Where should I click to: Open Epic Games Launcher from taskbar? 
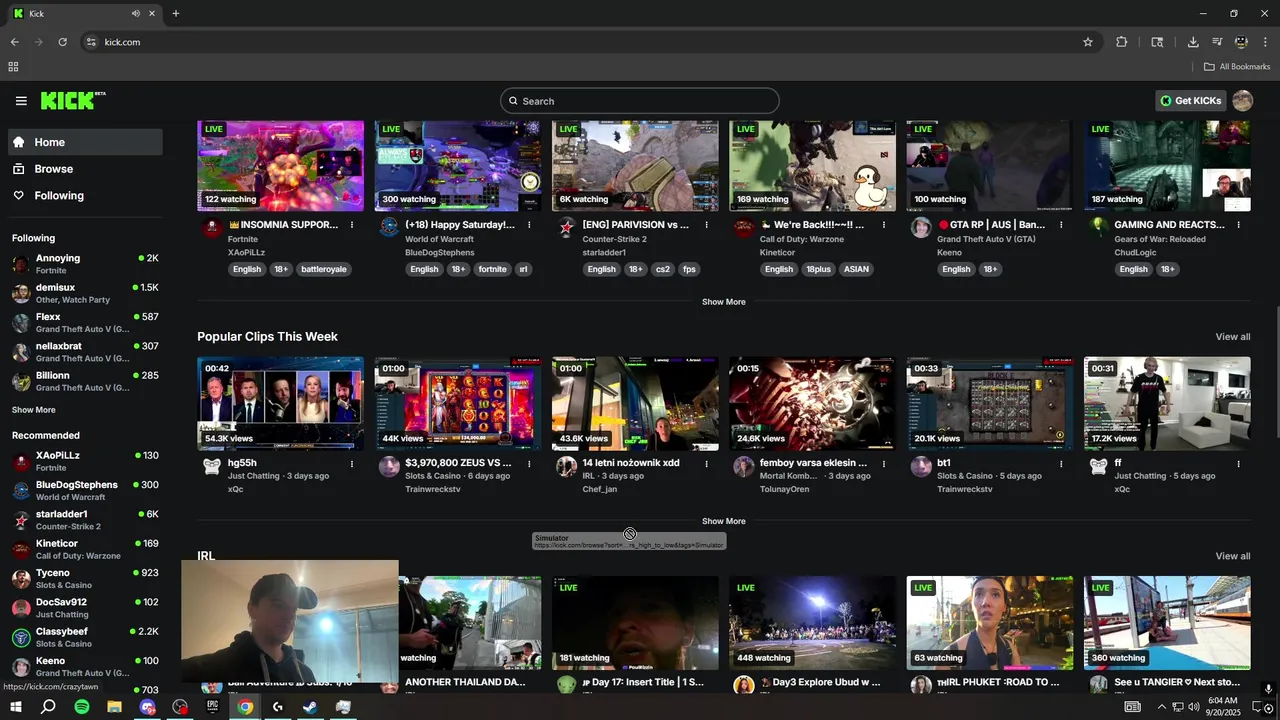point(212,707)
